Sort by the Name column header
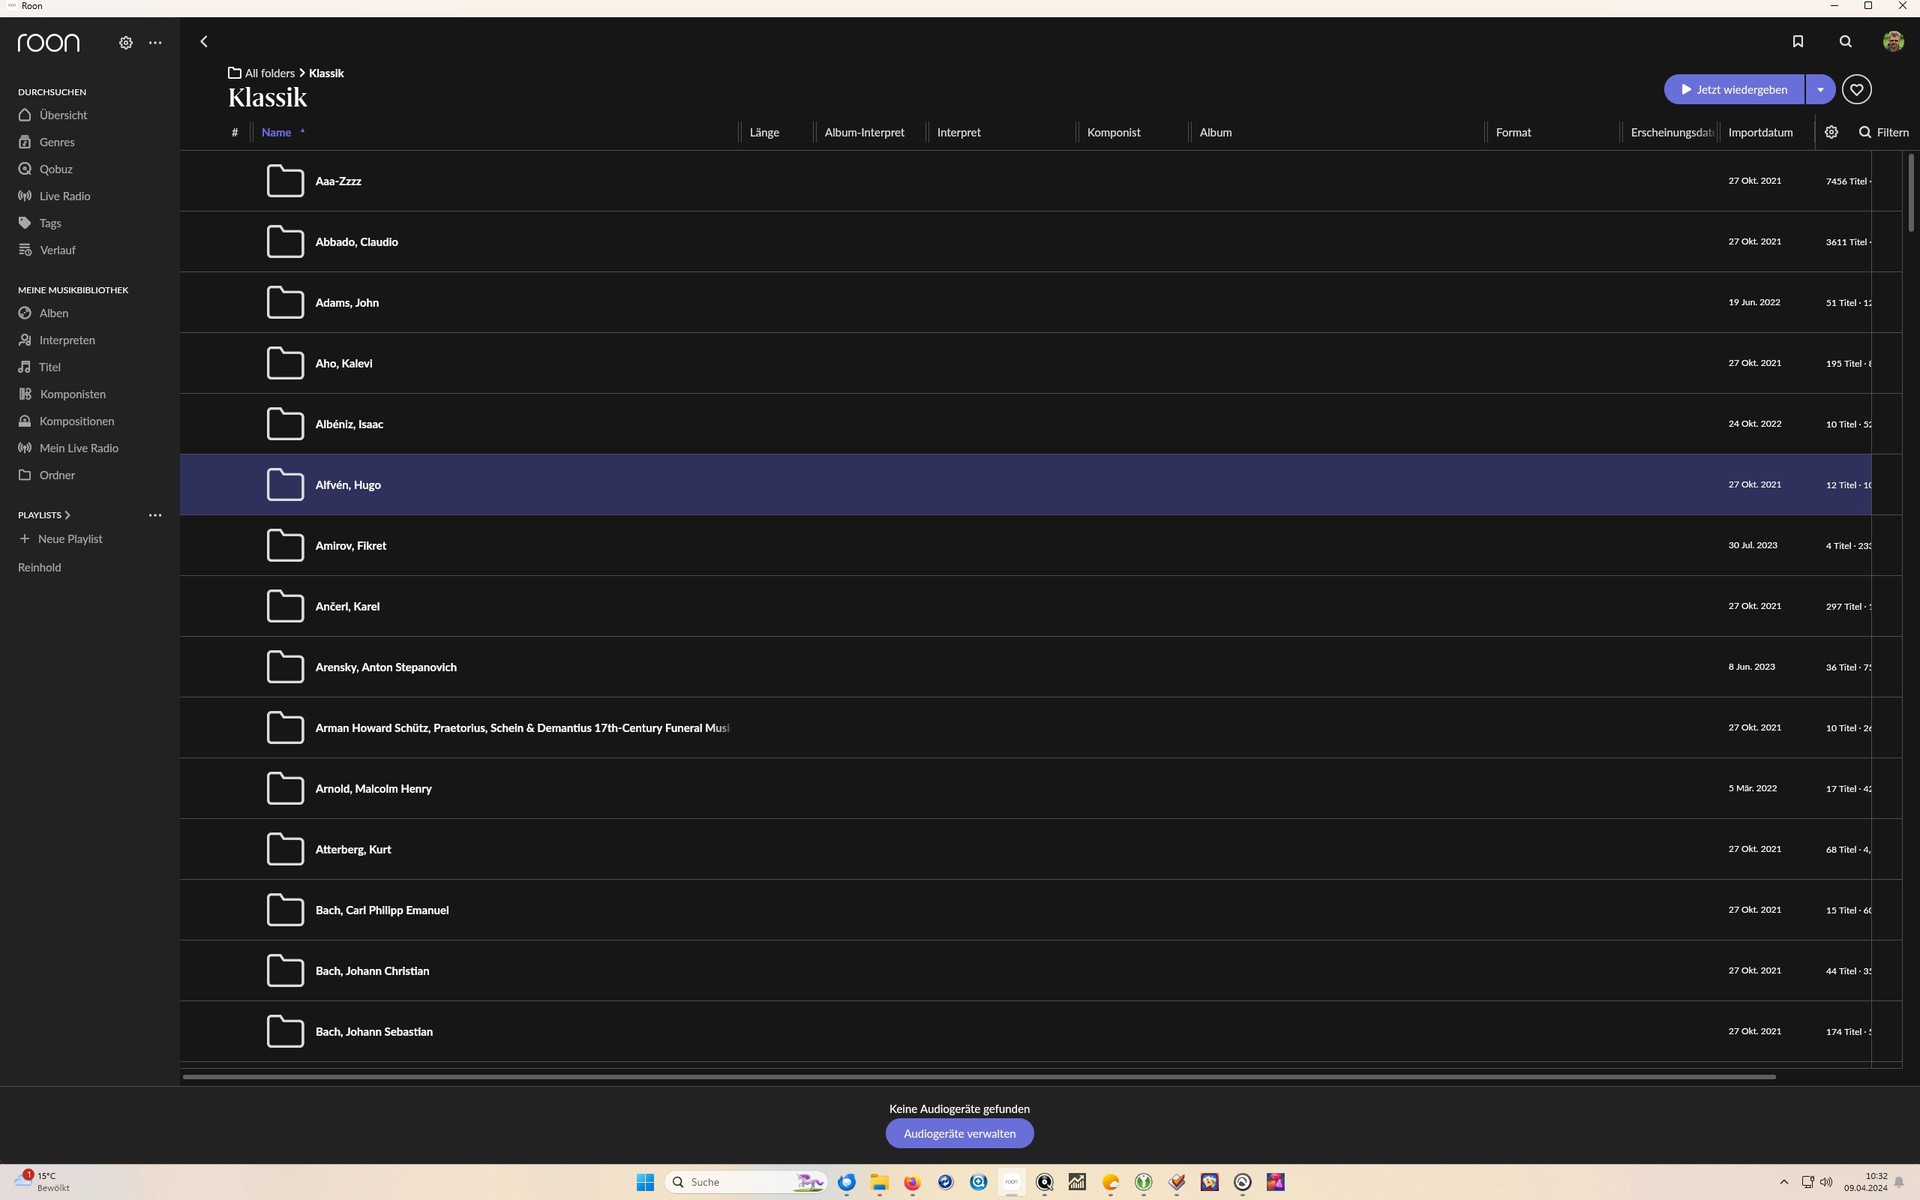This screenshot has height=1200, width=1920. point(276,132)
